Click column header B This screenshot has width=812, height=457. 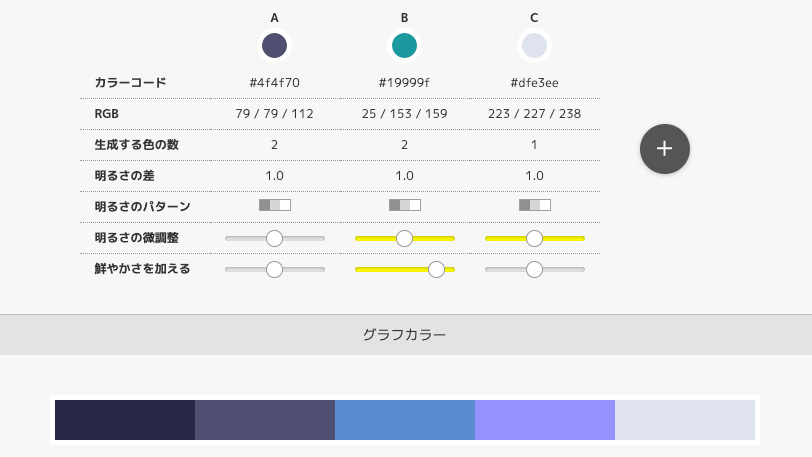[404, 18]
